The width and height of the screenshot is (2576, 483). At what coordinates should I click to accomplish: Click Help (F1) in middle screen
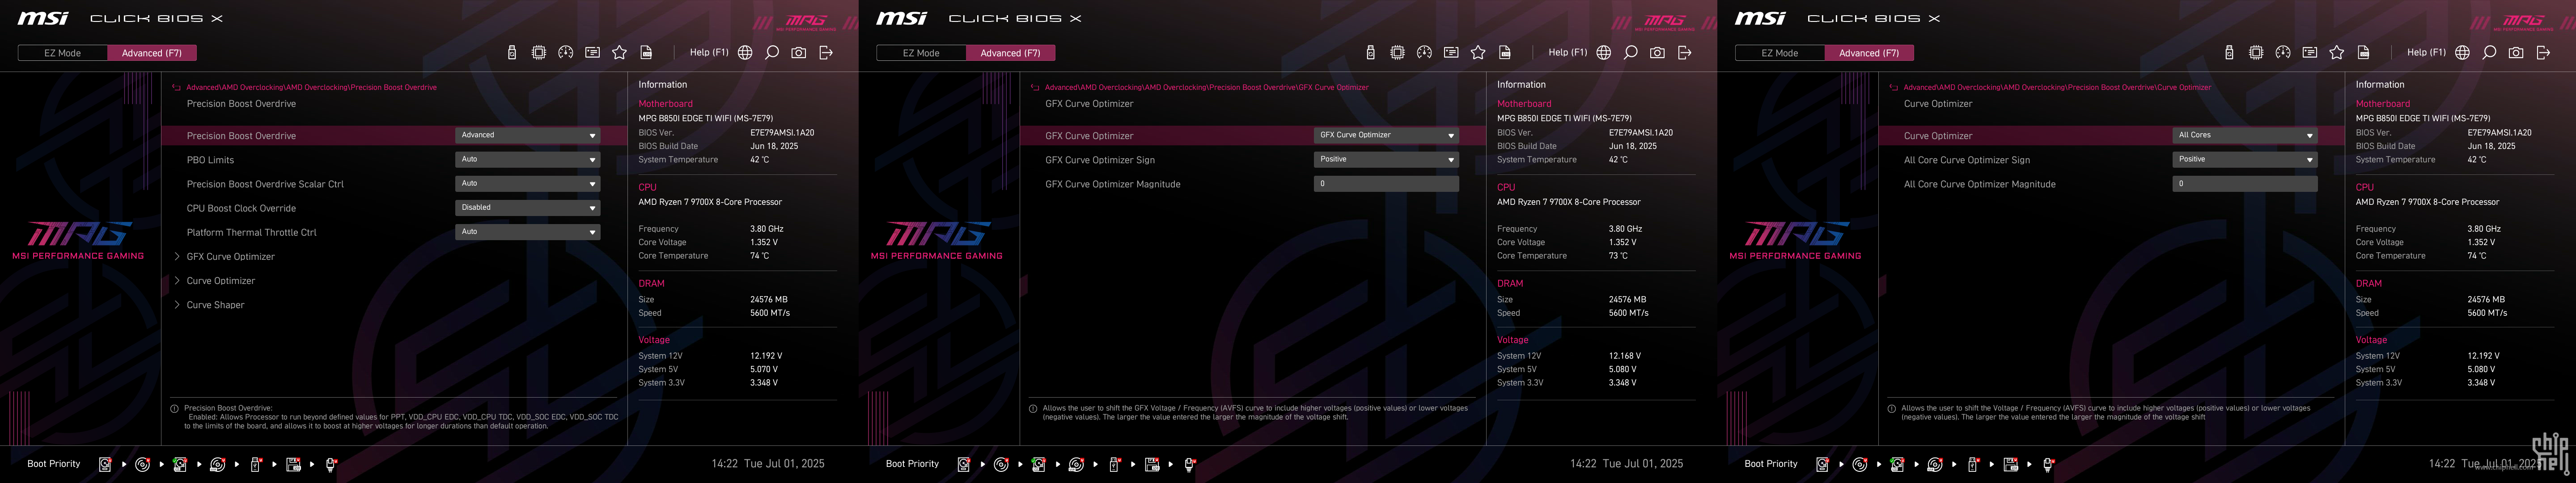point(1568,53)
